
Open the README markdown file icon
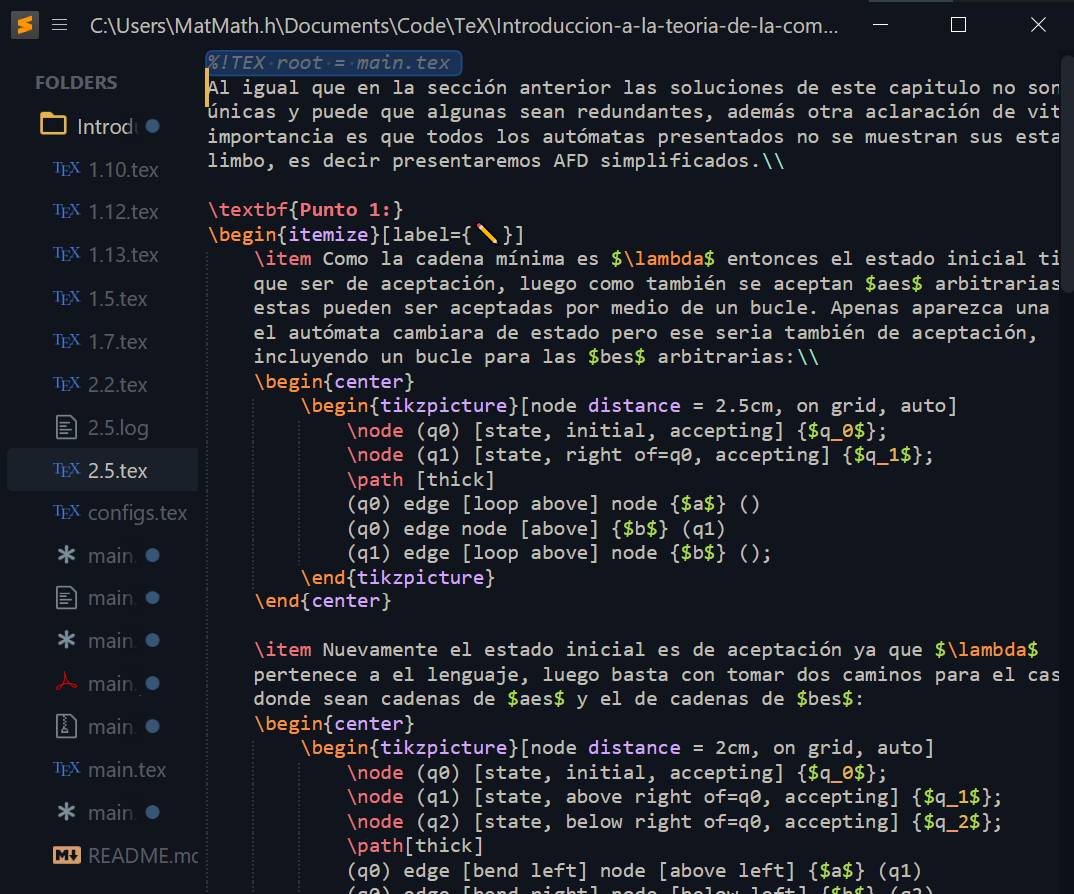pos(66,855)
